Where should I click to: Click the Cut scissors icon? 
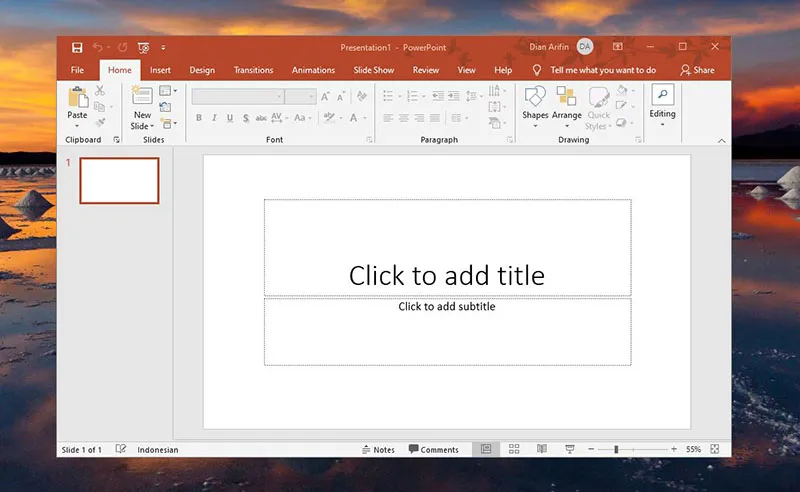pos(100,91)
